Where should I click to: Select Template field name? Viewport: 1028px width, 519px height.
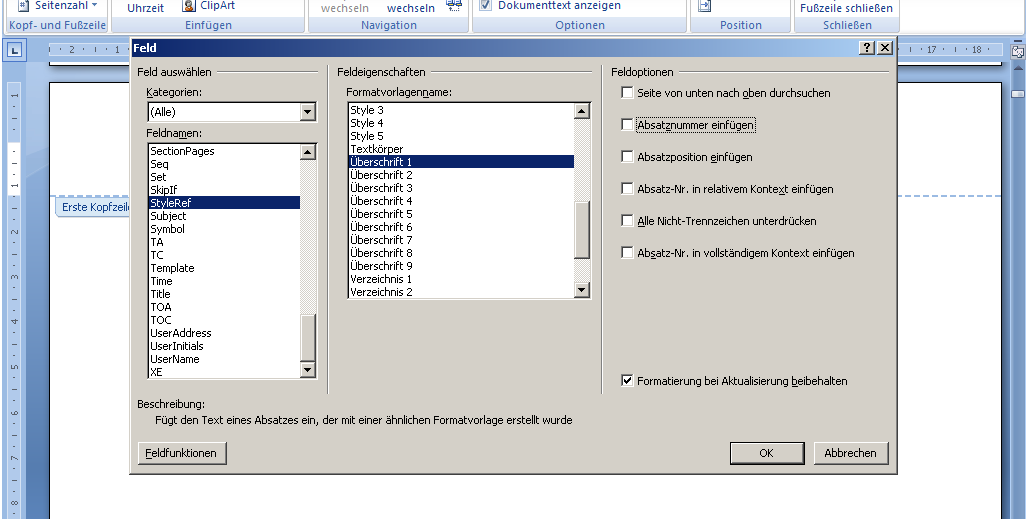224,268
